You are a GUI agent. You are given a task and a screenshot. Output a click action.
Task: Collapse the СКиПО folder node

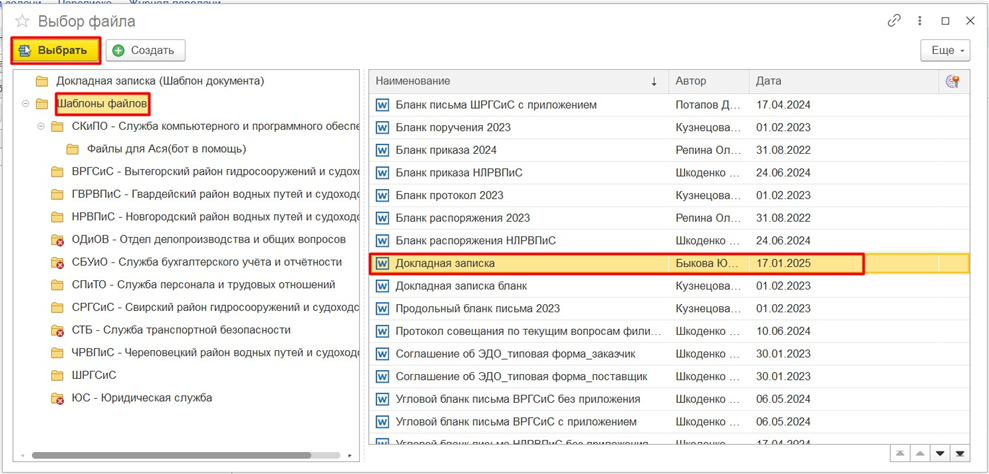point(41,126)
